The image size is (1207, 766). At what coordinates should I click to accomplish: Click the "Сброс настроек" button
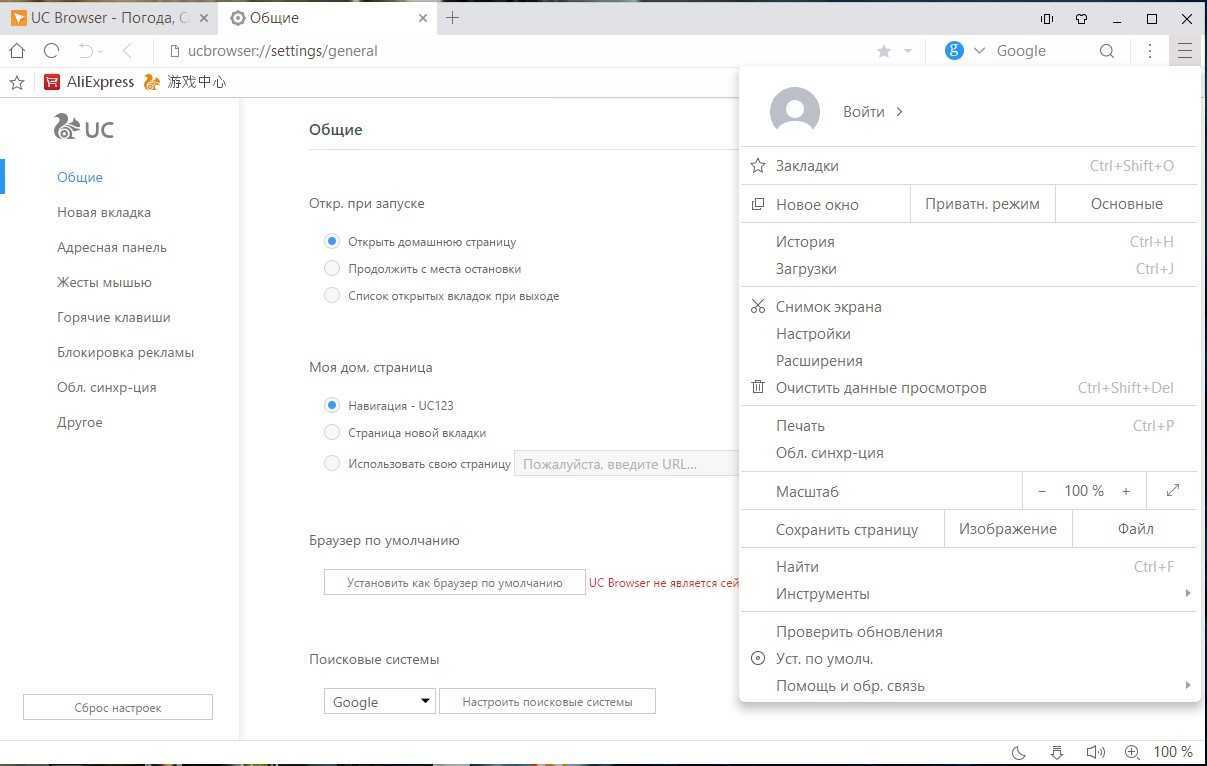[x=118, y=708]
